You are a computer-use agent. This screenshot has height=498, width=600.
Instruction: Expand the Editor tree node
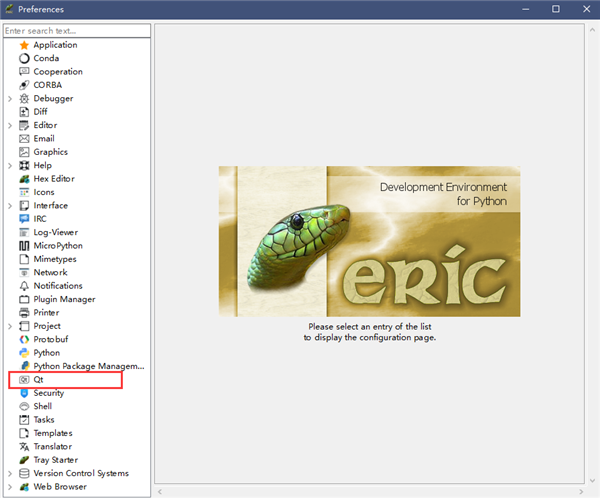(10, 126)
